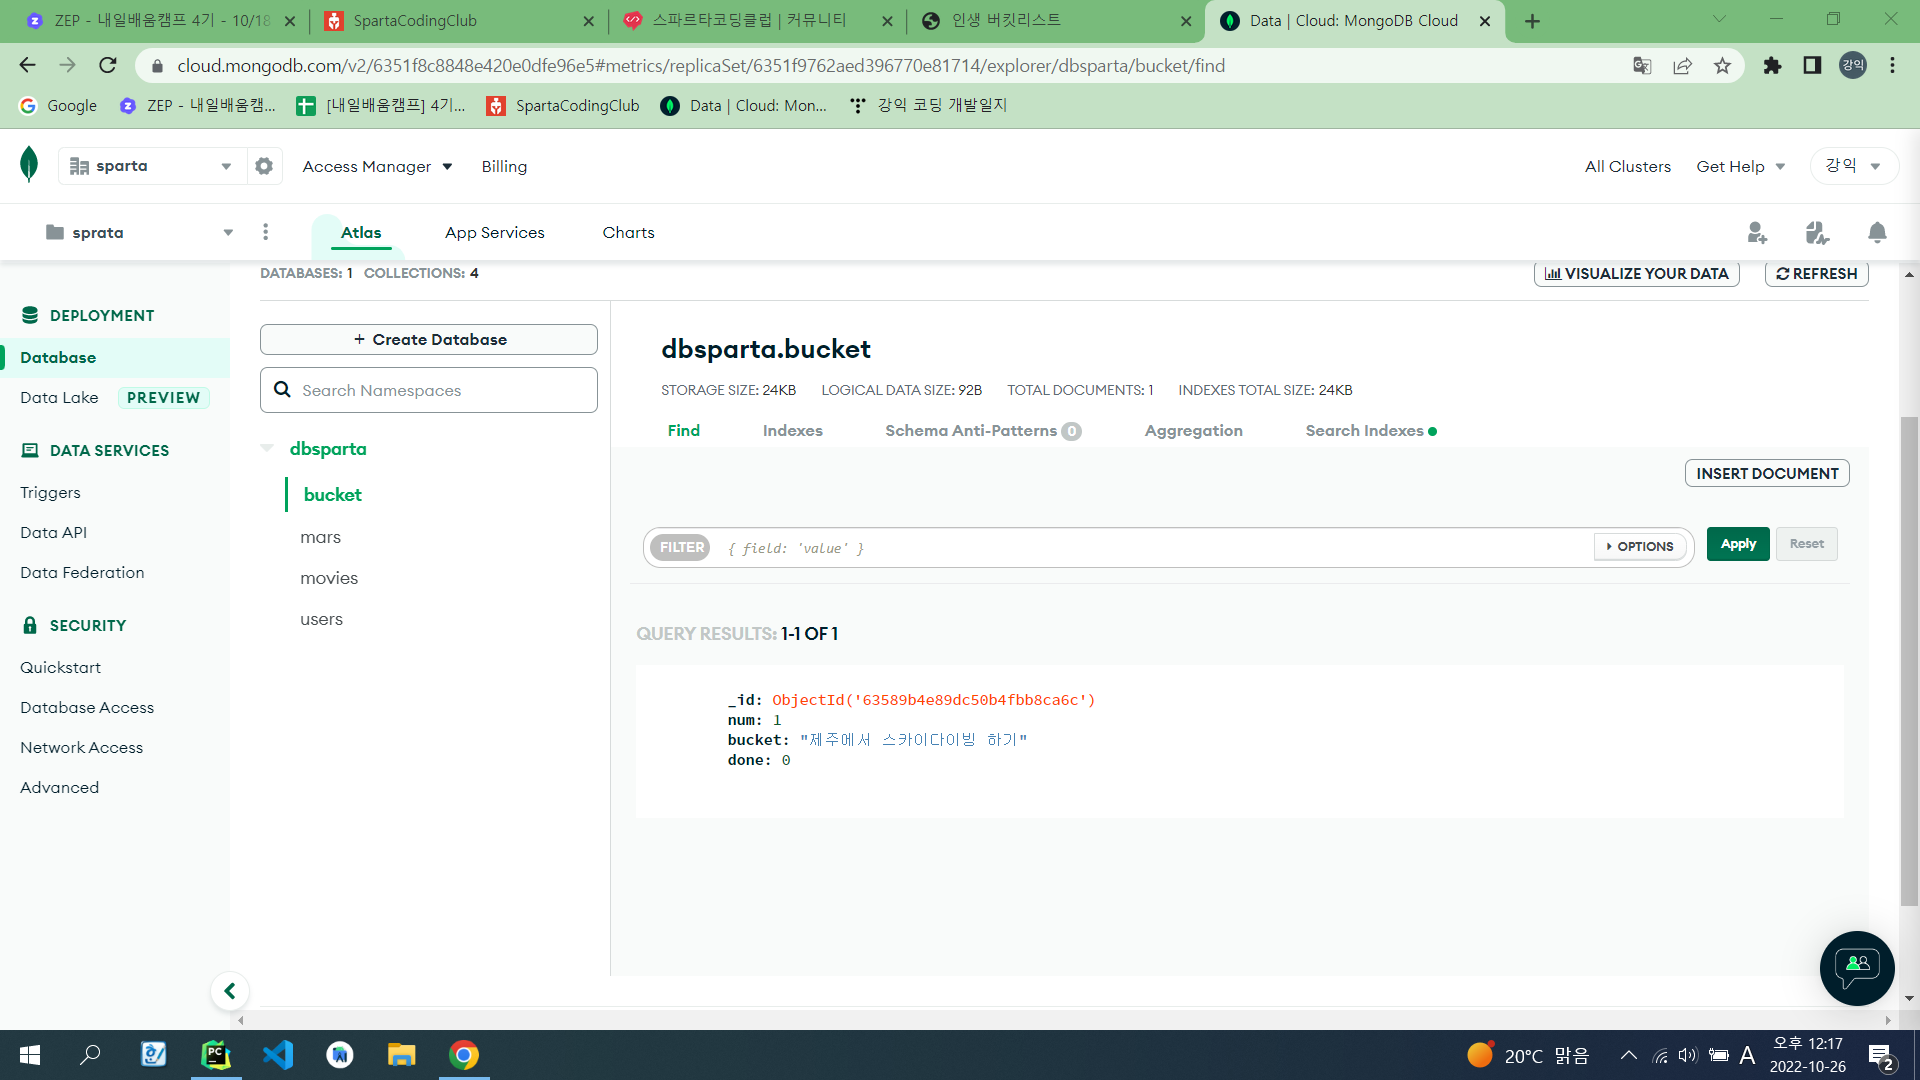
Task: Click the invite user icon
Action: (1757, 233)
